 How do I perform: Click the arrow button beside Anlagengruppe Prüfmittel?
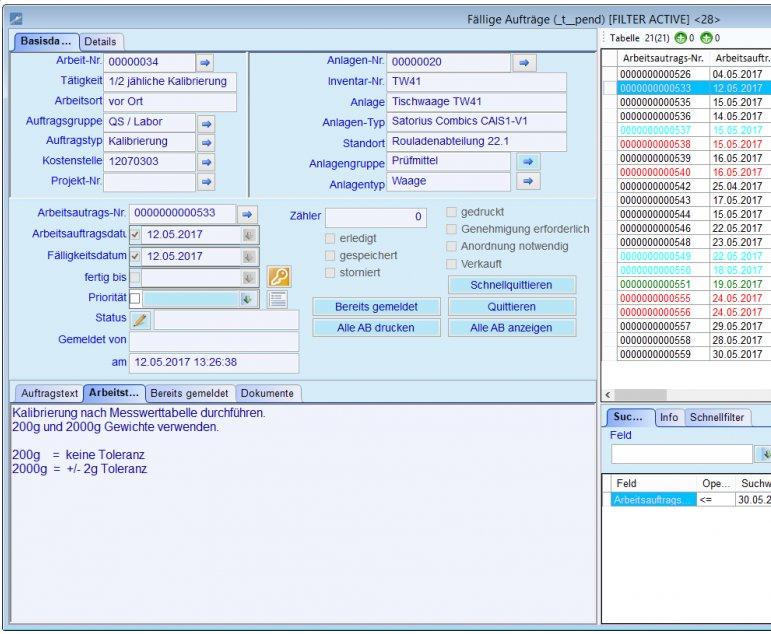[529, 162]
